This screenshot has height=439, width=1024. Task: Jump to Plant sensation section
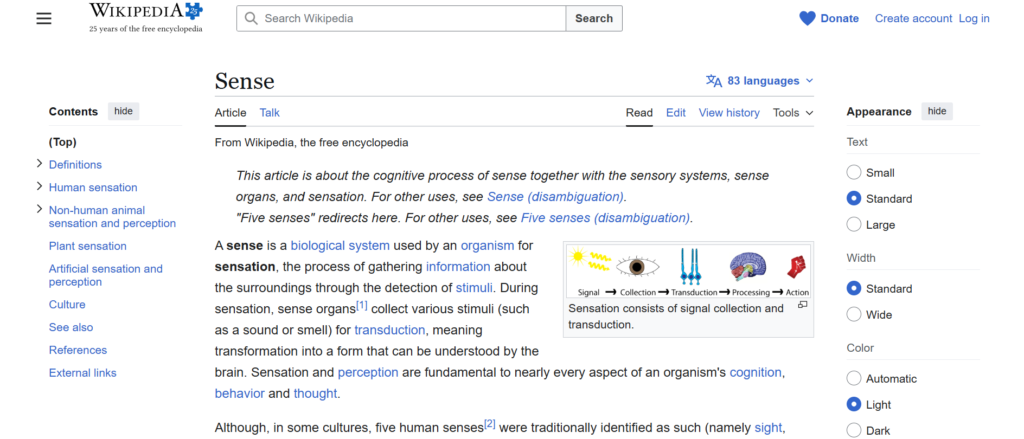click(x=88, y=246)
